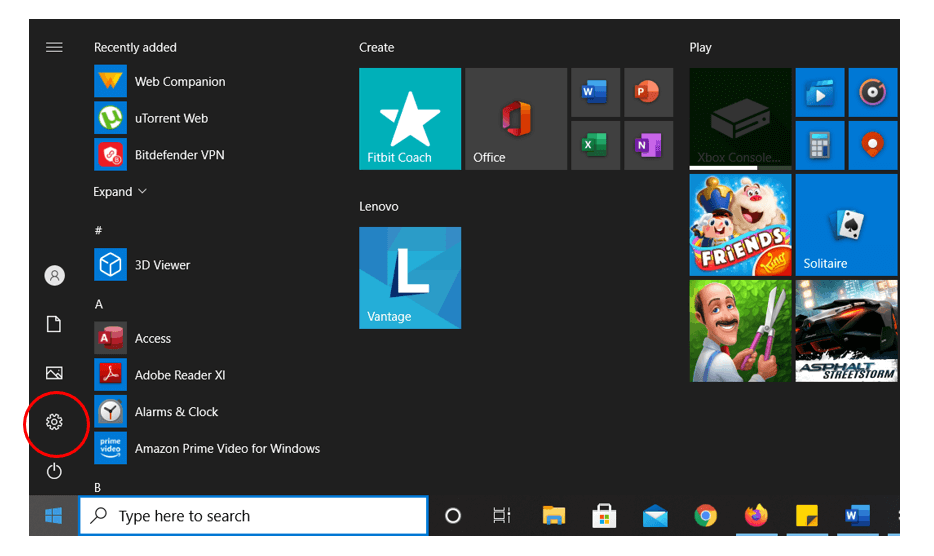Open Firefox from taskbar
The image size is (934, 556).
tap(756, 515)
